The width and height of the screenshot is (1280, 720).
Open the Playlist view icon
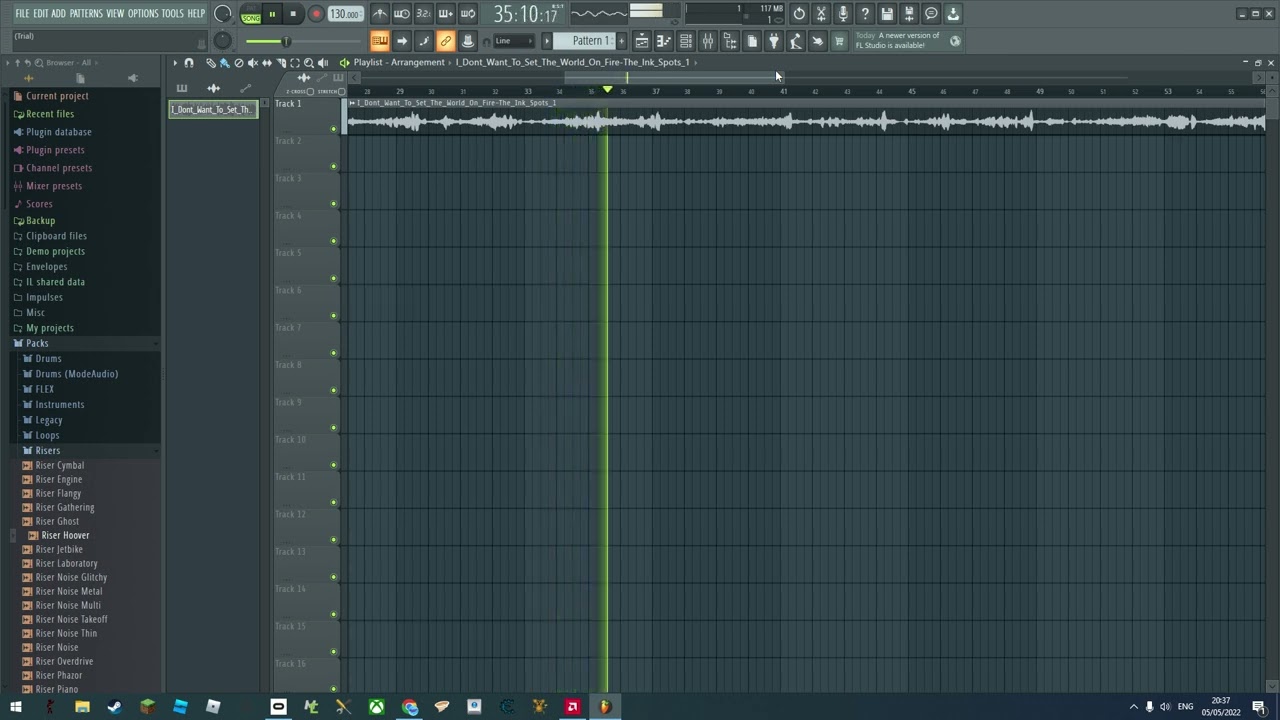pyautogui.click(x=642, y=41)
